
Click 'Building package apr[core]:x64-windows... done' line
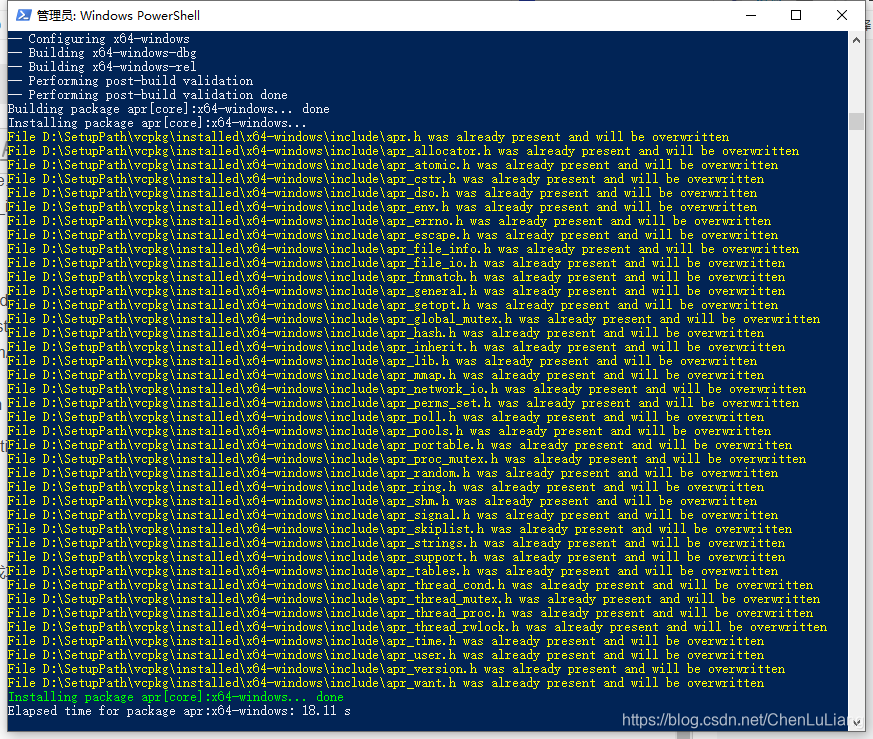pos(169,109)
